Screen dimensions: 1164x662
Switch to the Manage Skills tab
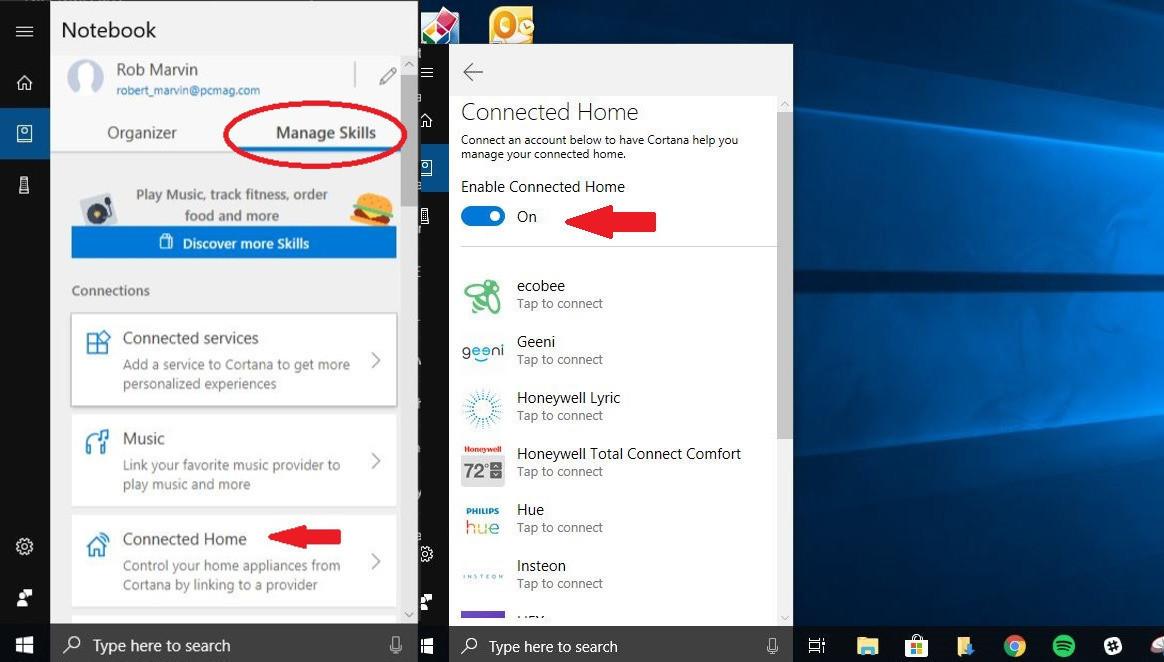(x=326, y=132)
